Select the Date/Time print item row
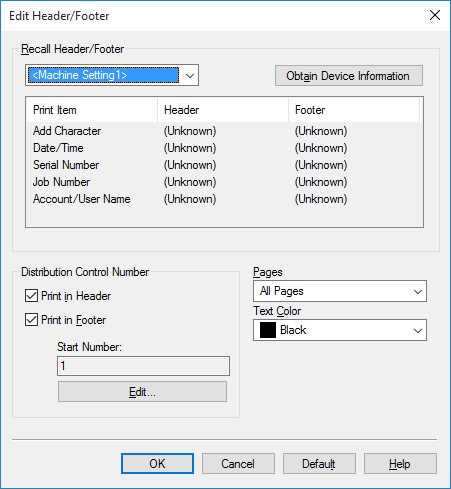Image resolution: width=451 pixels, height=489 pixels. click(x=223, y=148)
